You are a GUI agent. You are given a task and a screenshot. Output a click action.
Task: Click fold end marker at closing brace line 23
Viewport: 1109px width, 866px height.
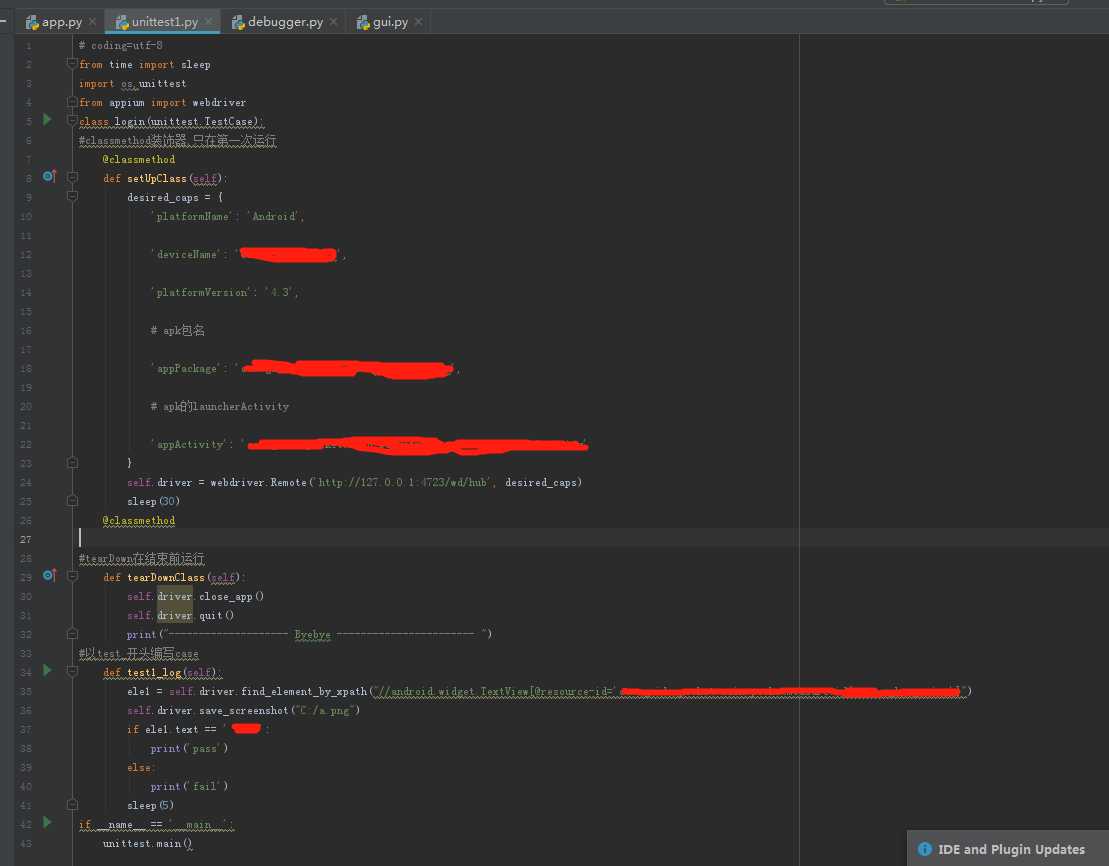coord(72,463)
